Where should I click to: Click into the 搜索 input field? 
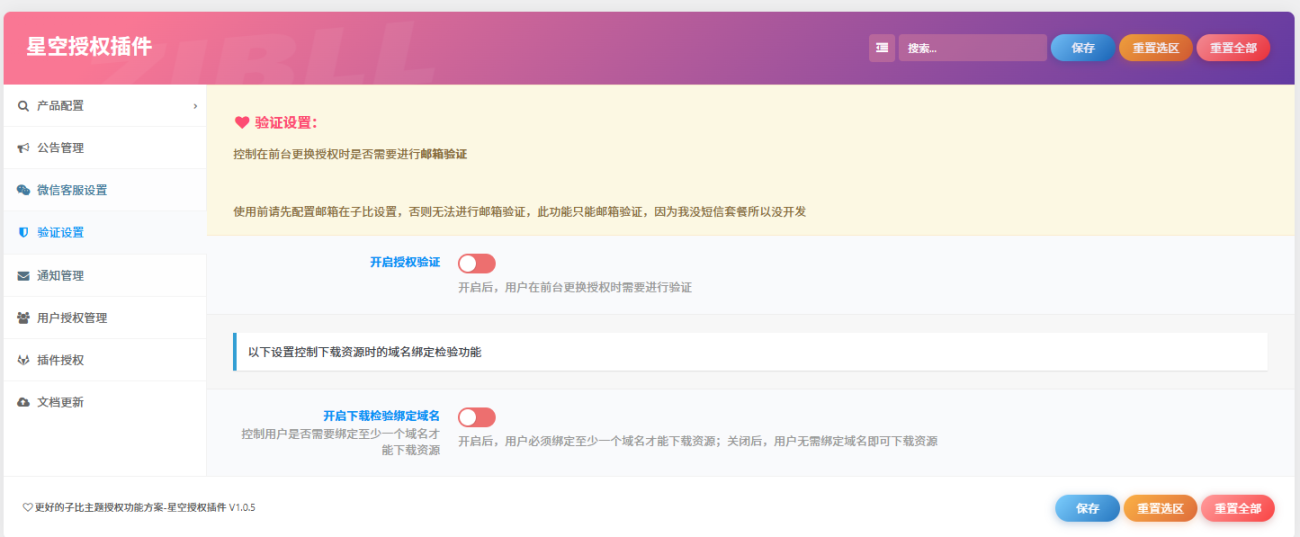[971, 48]
